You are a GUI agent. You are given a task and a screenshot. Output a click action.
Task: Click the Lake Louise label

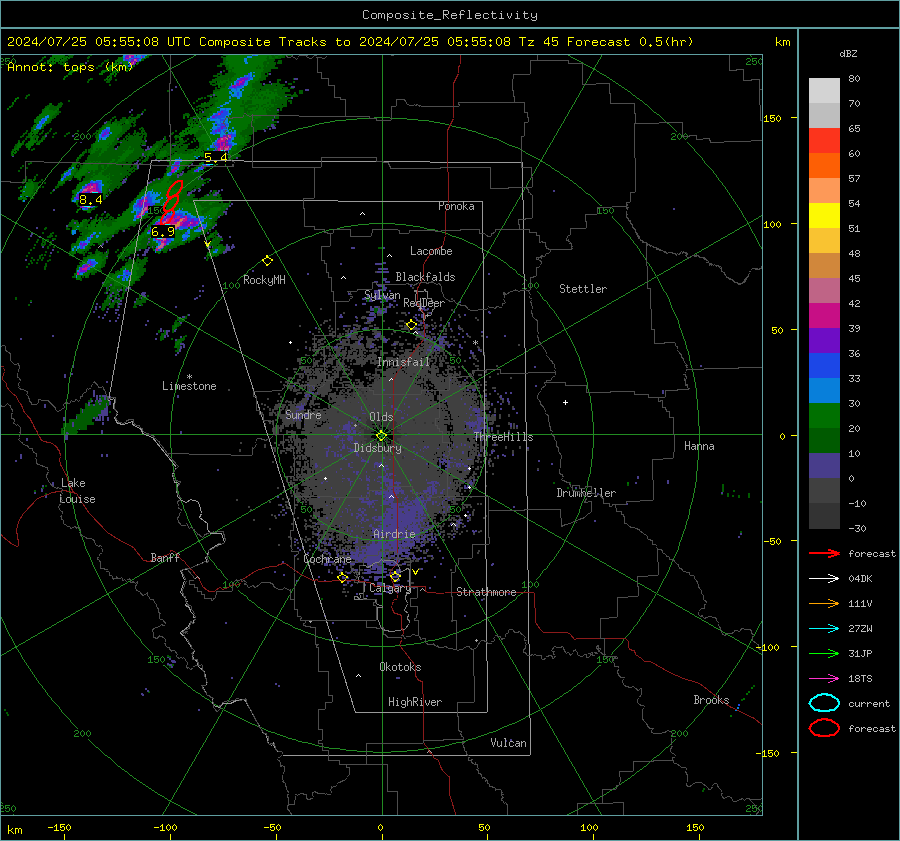77,491
